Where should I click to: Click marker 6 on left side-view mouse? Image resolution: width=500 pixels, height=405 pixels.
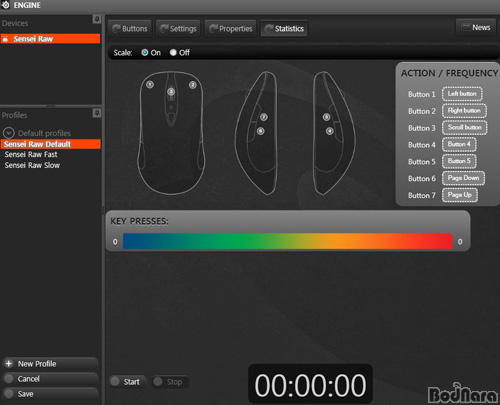click(x=261, y=131)
